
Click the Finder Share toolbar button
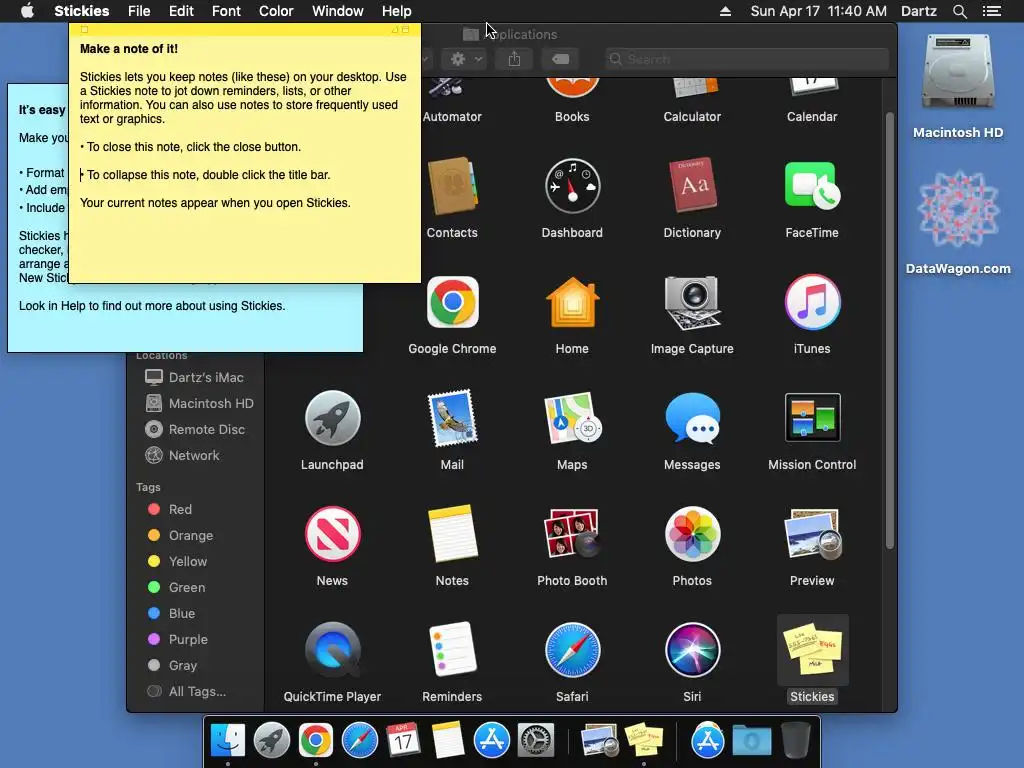pos(515,59)
